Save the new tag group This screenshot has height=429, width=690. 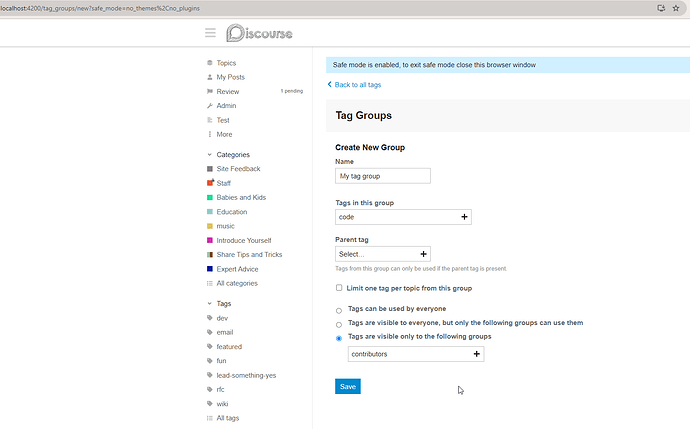(348, 386)
